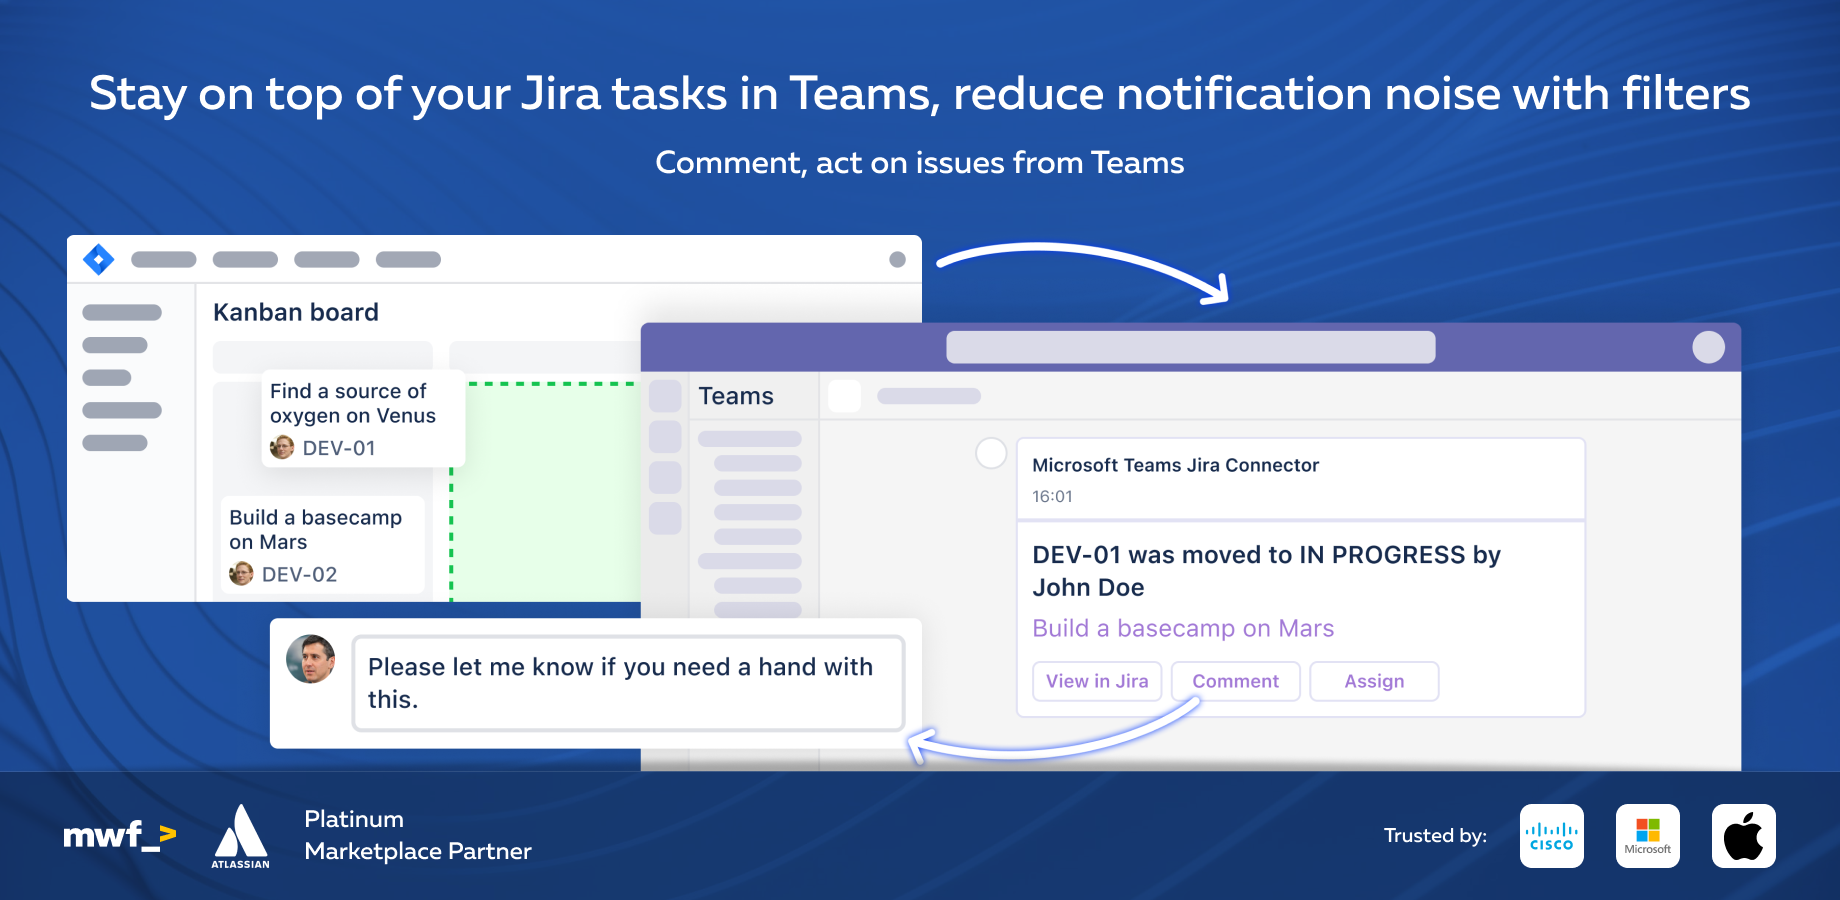
Task: Click the Atlassian logo
Action: point(240,836)
